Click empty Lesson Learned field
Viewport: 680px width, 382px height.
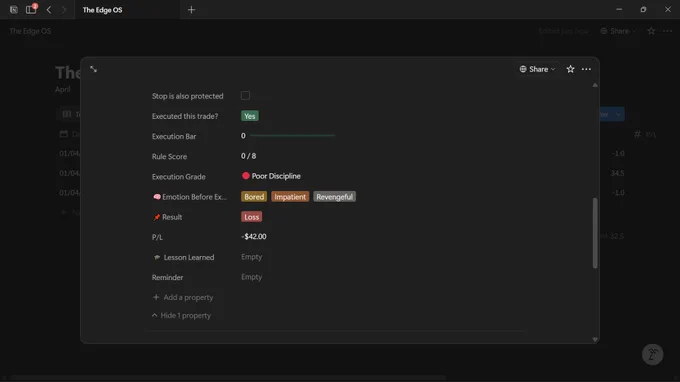point(252,257)
